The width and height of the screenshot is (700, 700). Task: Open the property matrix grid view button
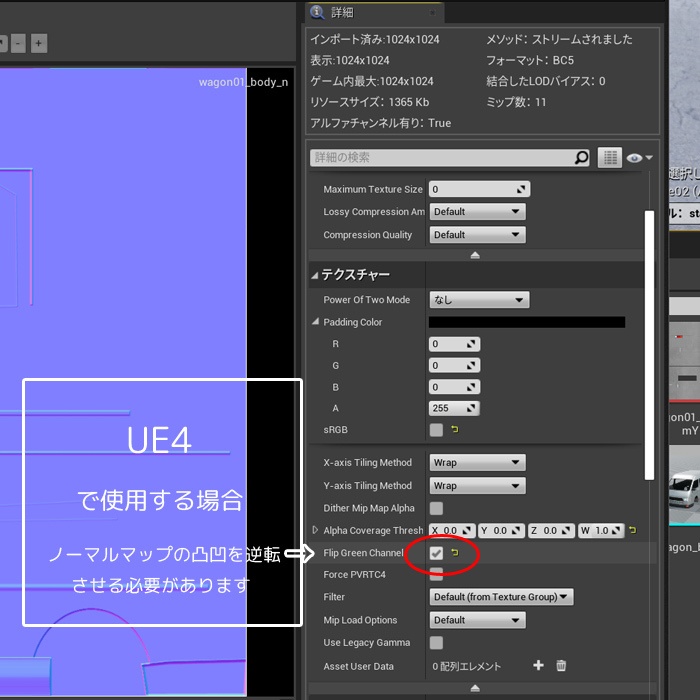pos(610,158)
